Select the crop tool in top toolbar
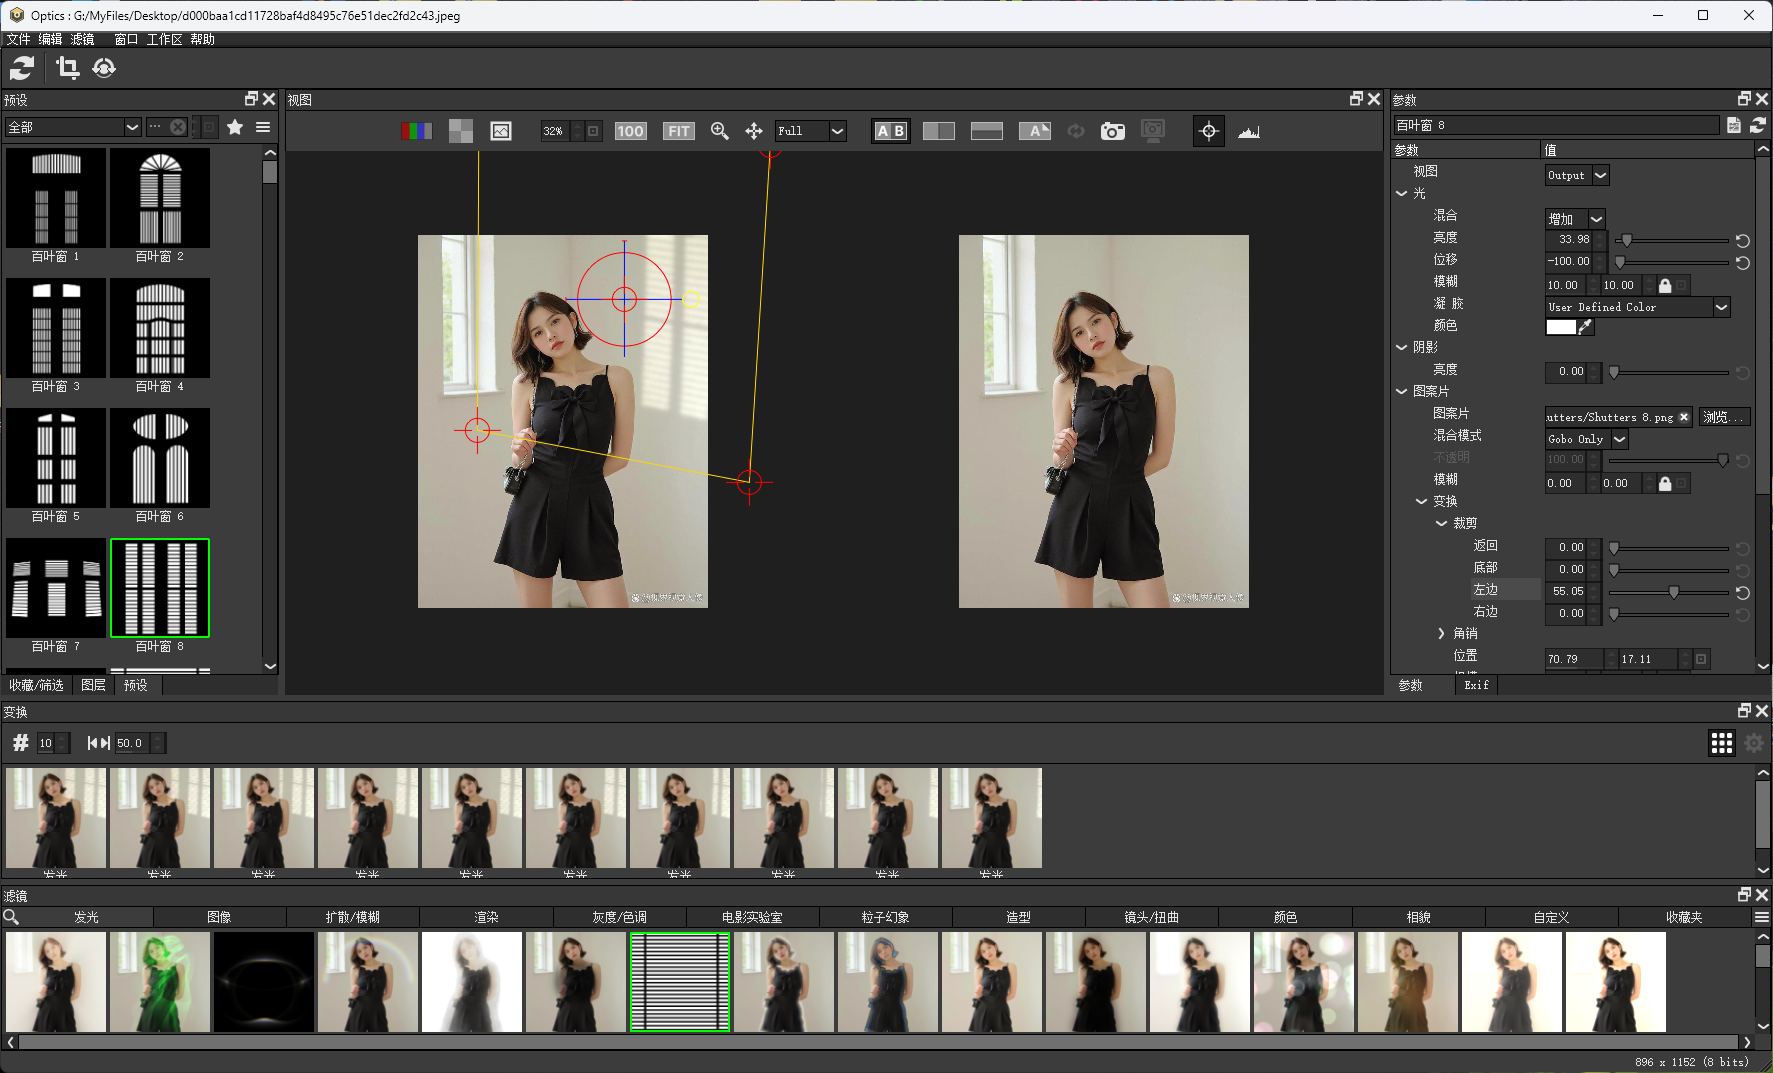1773x1073 pixels. click(x=67, y=68)
